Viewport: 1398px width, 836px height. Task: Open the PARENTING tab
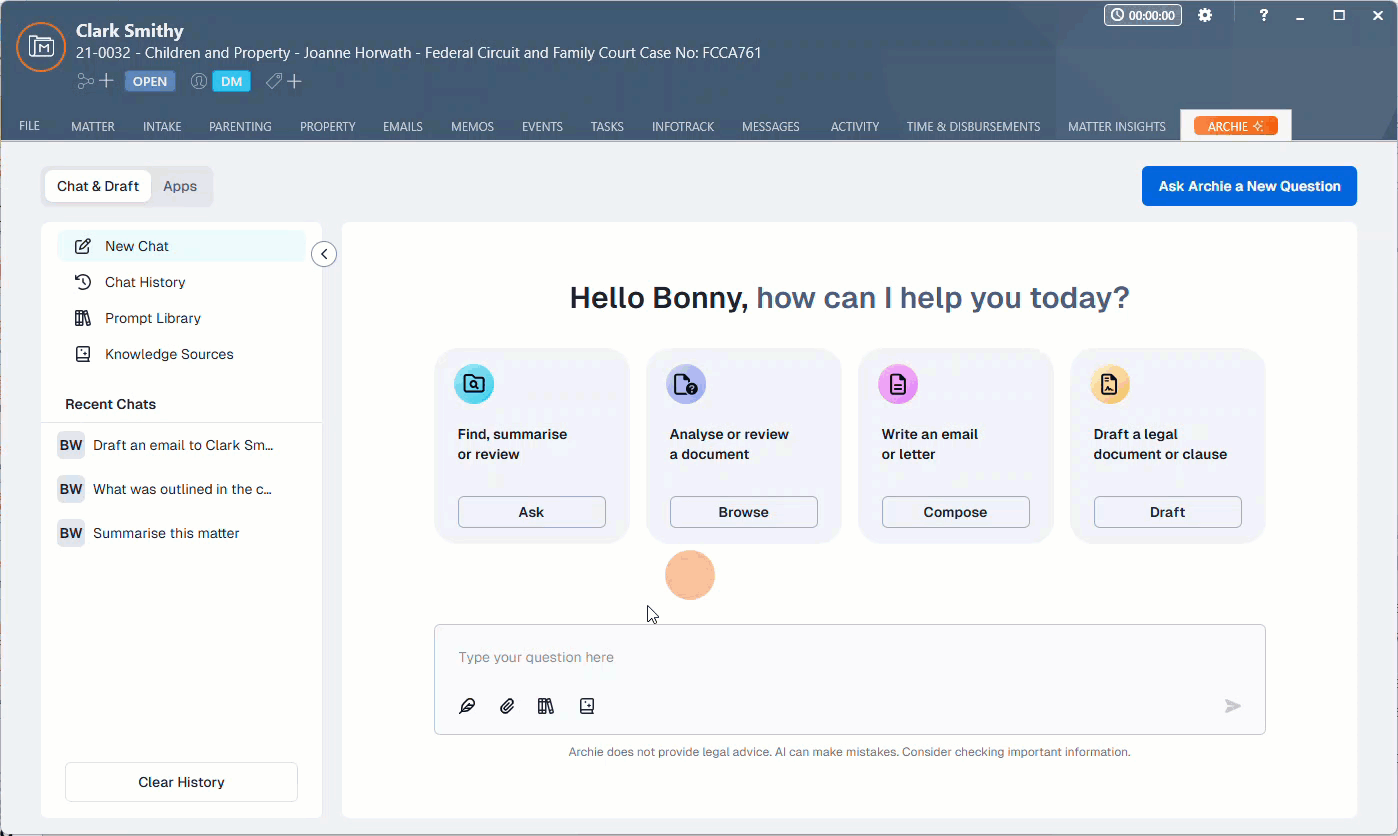pyautogui.click(x=240, y=127)
